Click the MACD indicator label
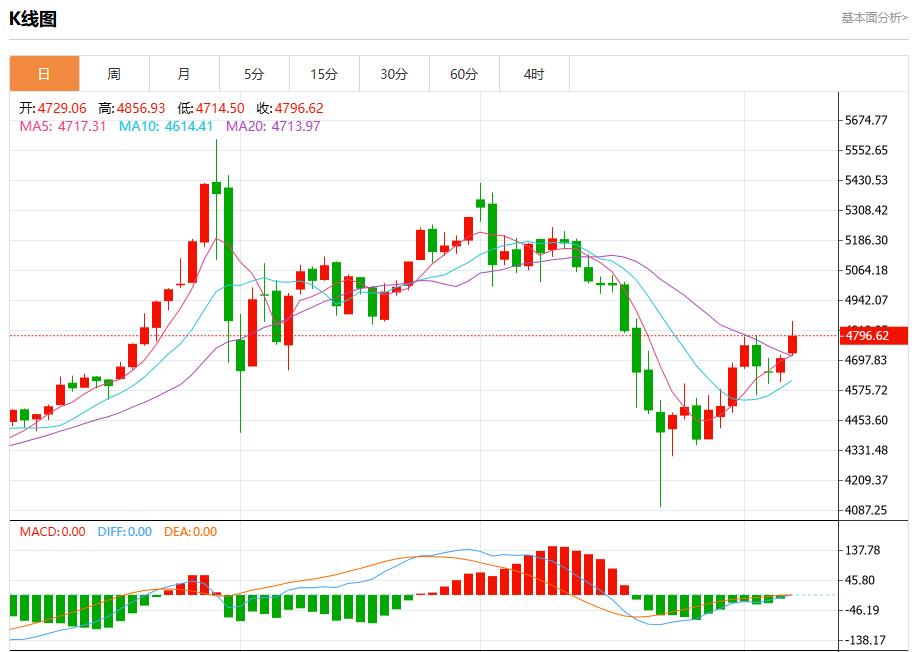Image resolution: width=916 pixels, height=652 pixels. [x=53, y=532]
